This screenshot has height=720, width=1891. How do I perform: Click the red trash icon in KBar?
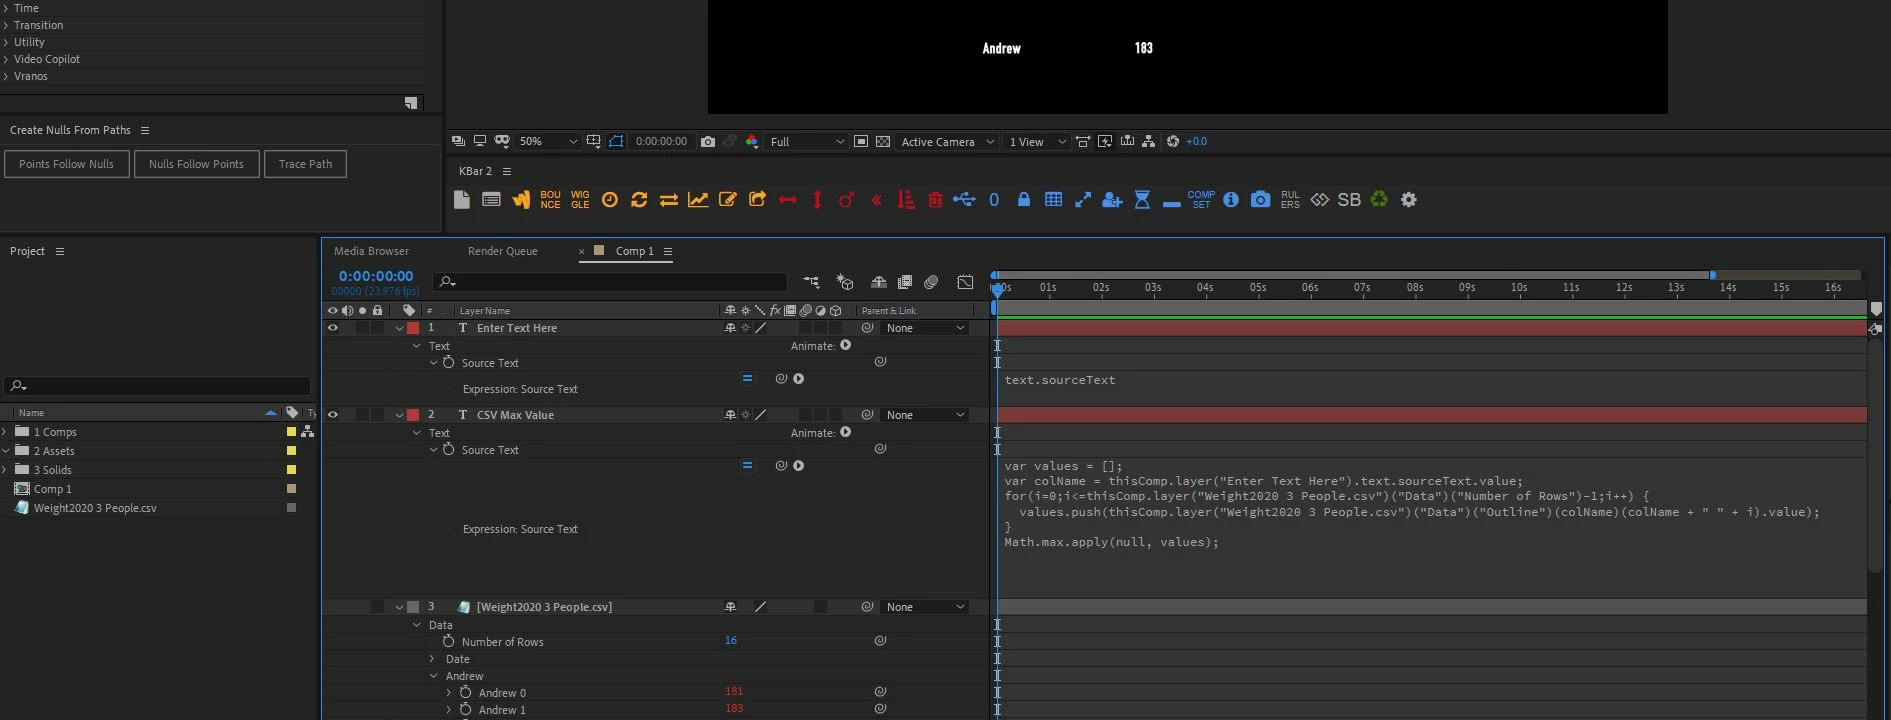point(935,200)
